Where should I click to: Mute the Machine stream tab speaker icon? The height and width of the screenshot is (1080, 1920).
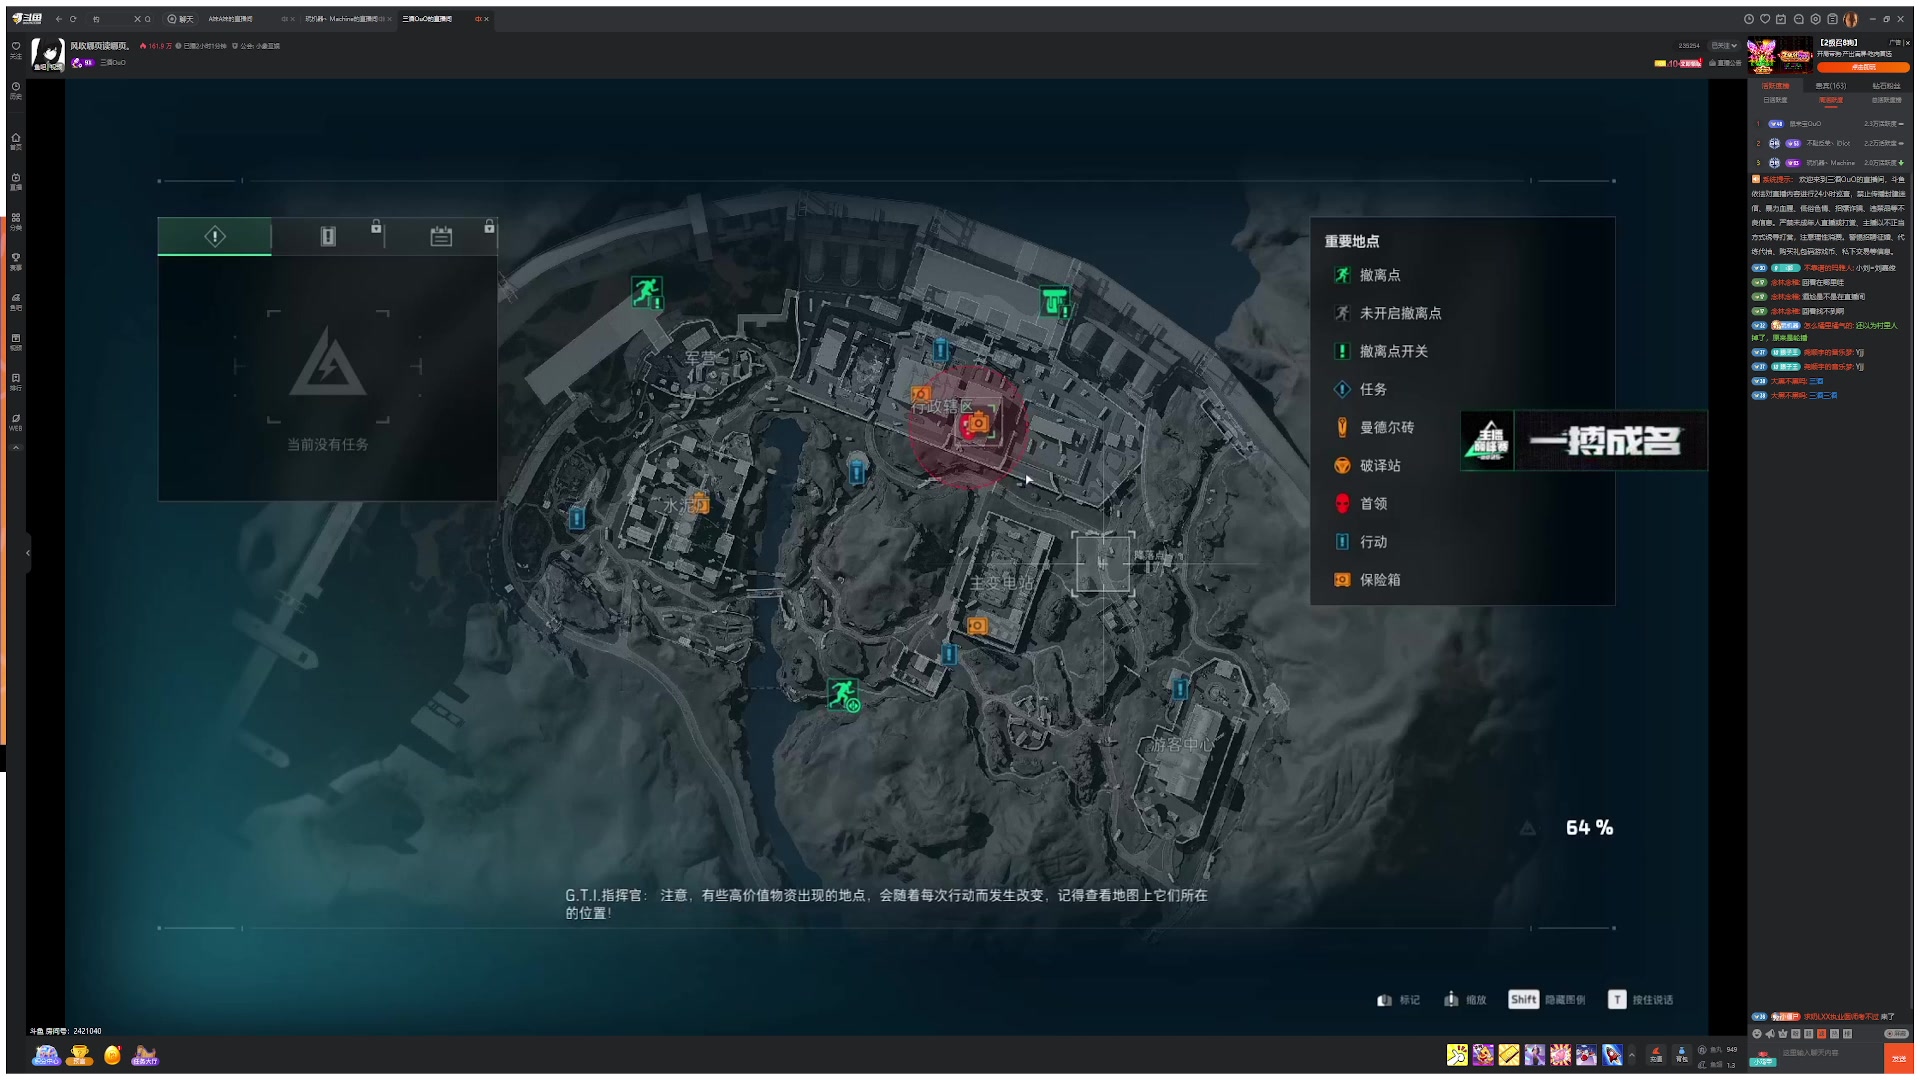pyautogui.click(x=381, y=19)
